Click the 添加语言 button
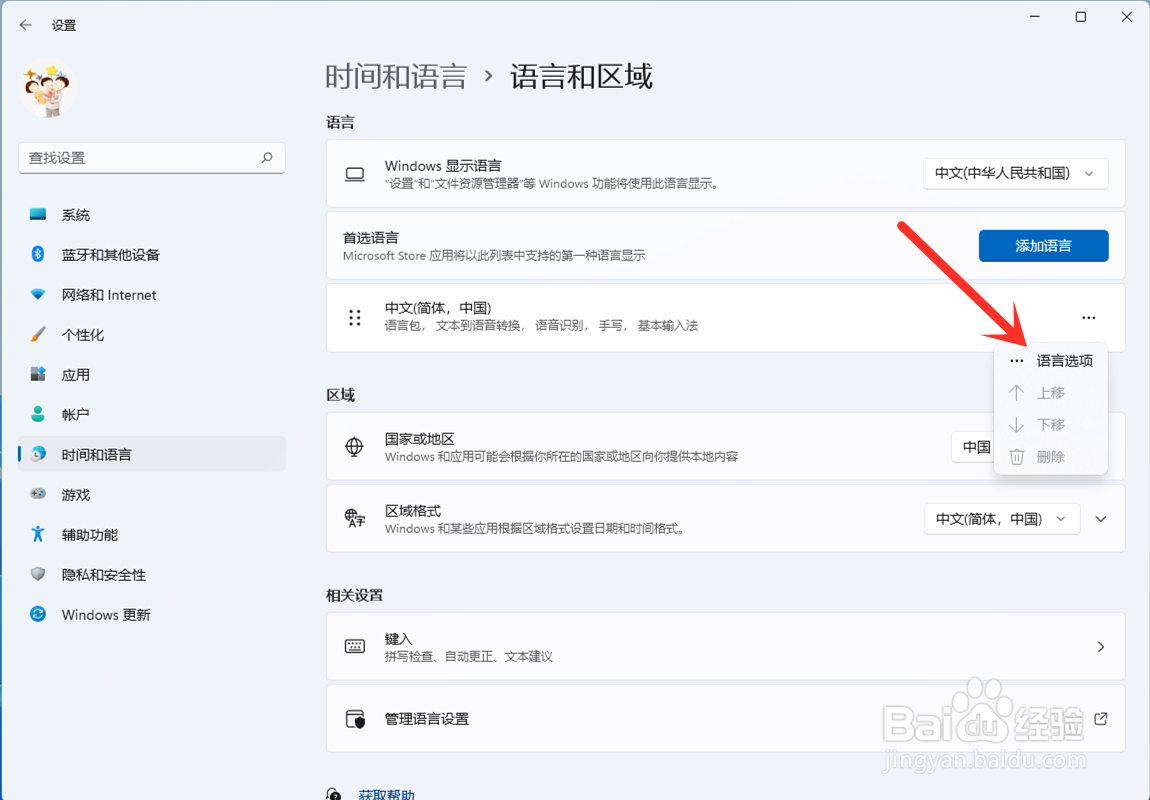This screenshot has height=800, width=1150. (x=1043, y=246)
